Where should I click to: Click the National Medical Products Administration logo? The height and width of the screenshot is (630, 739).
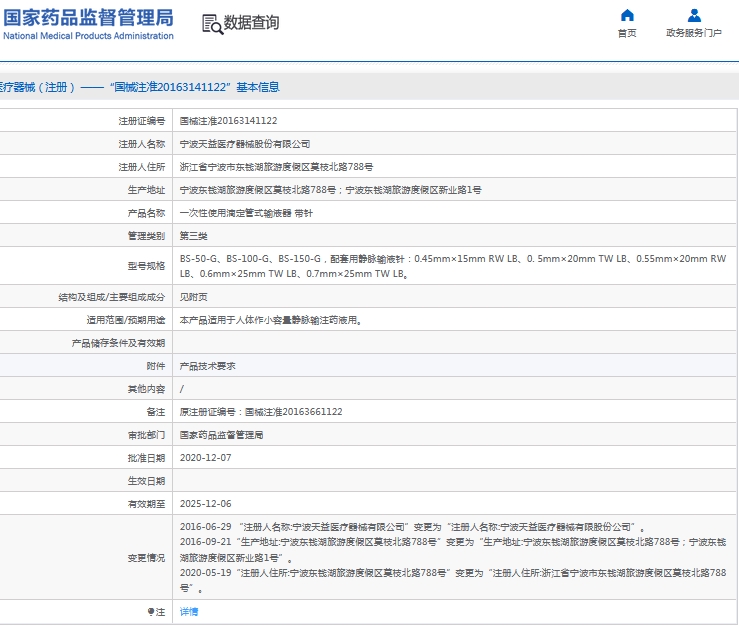coord(88,24)
